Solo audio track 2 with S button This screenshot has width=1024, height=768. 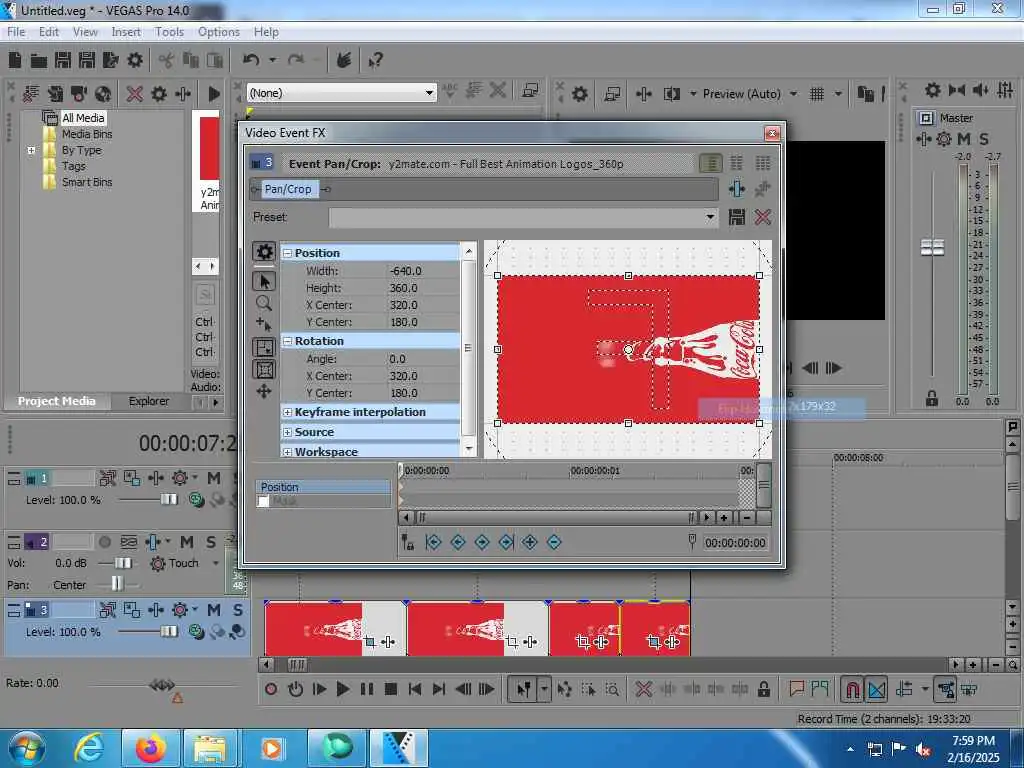point(211,542)
